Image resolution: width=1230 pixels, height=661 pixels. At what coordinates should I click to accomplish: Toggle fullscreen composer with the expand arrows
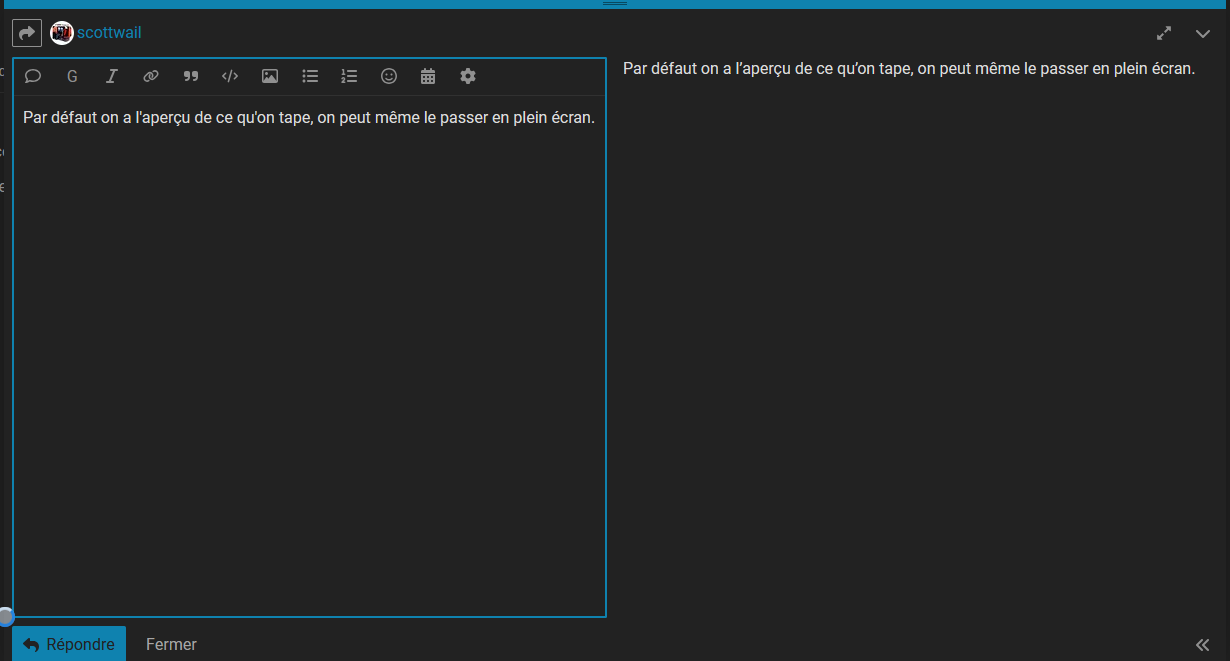[x=1164, y=33]
